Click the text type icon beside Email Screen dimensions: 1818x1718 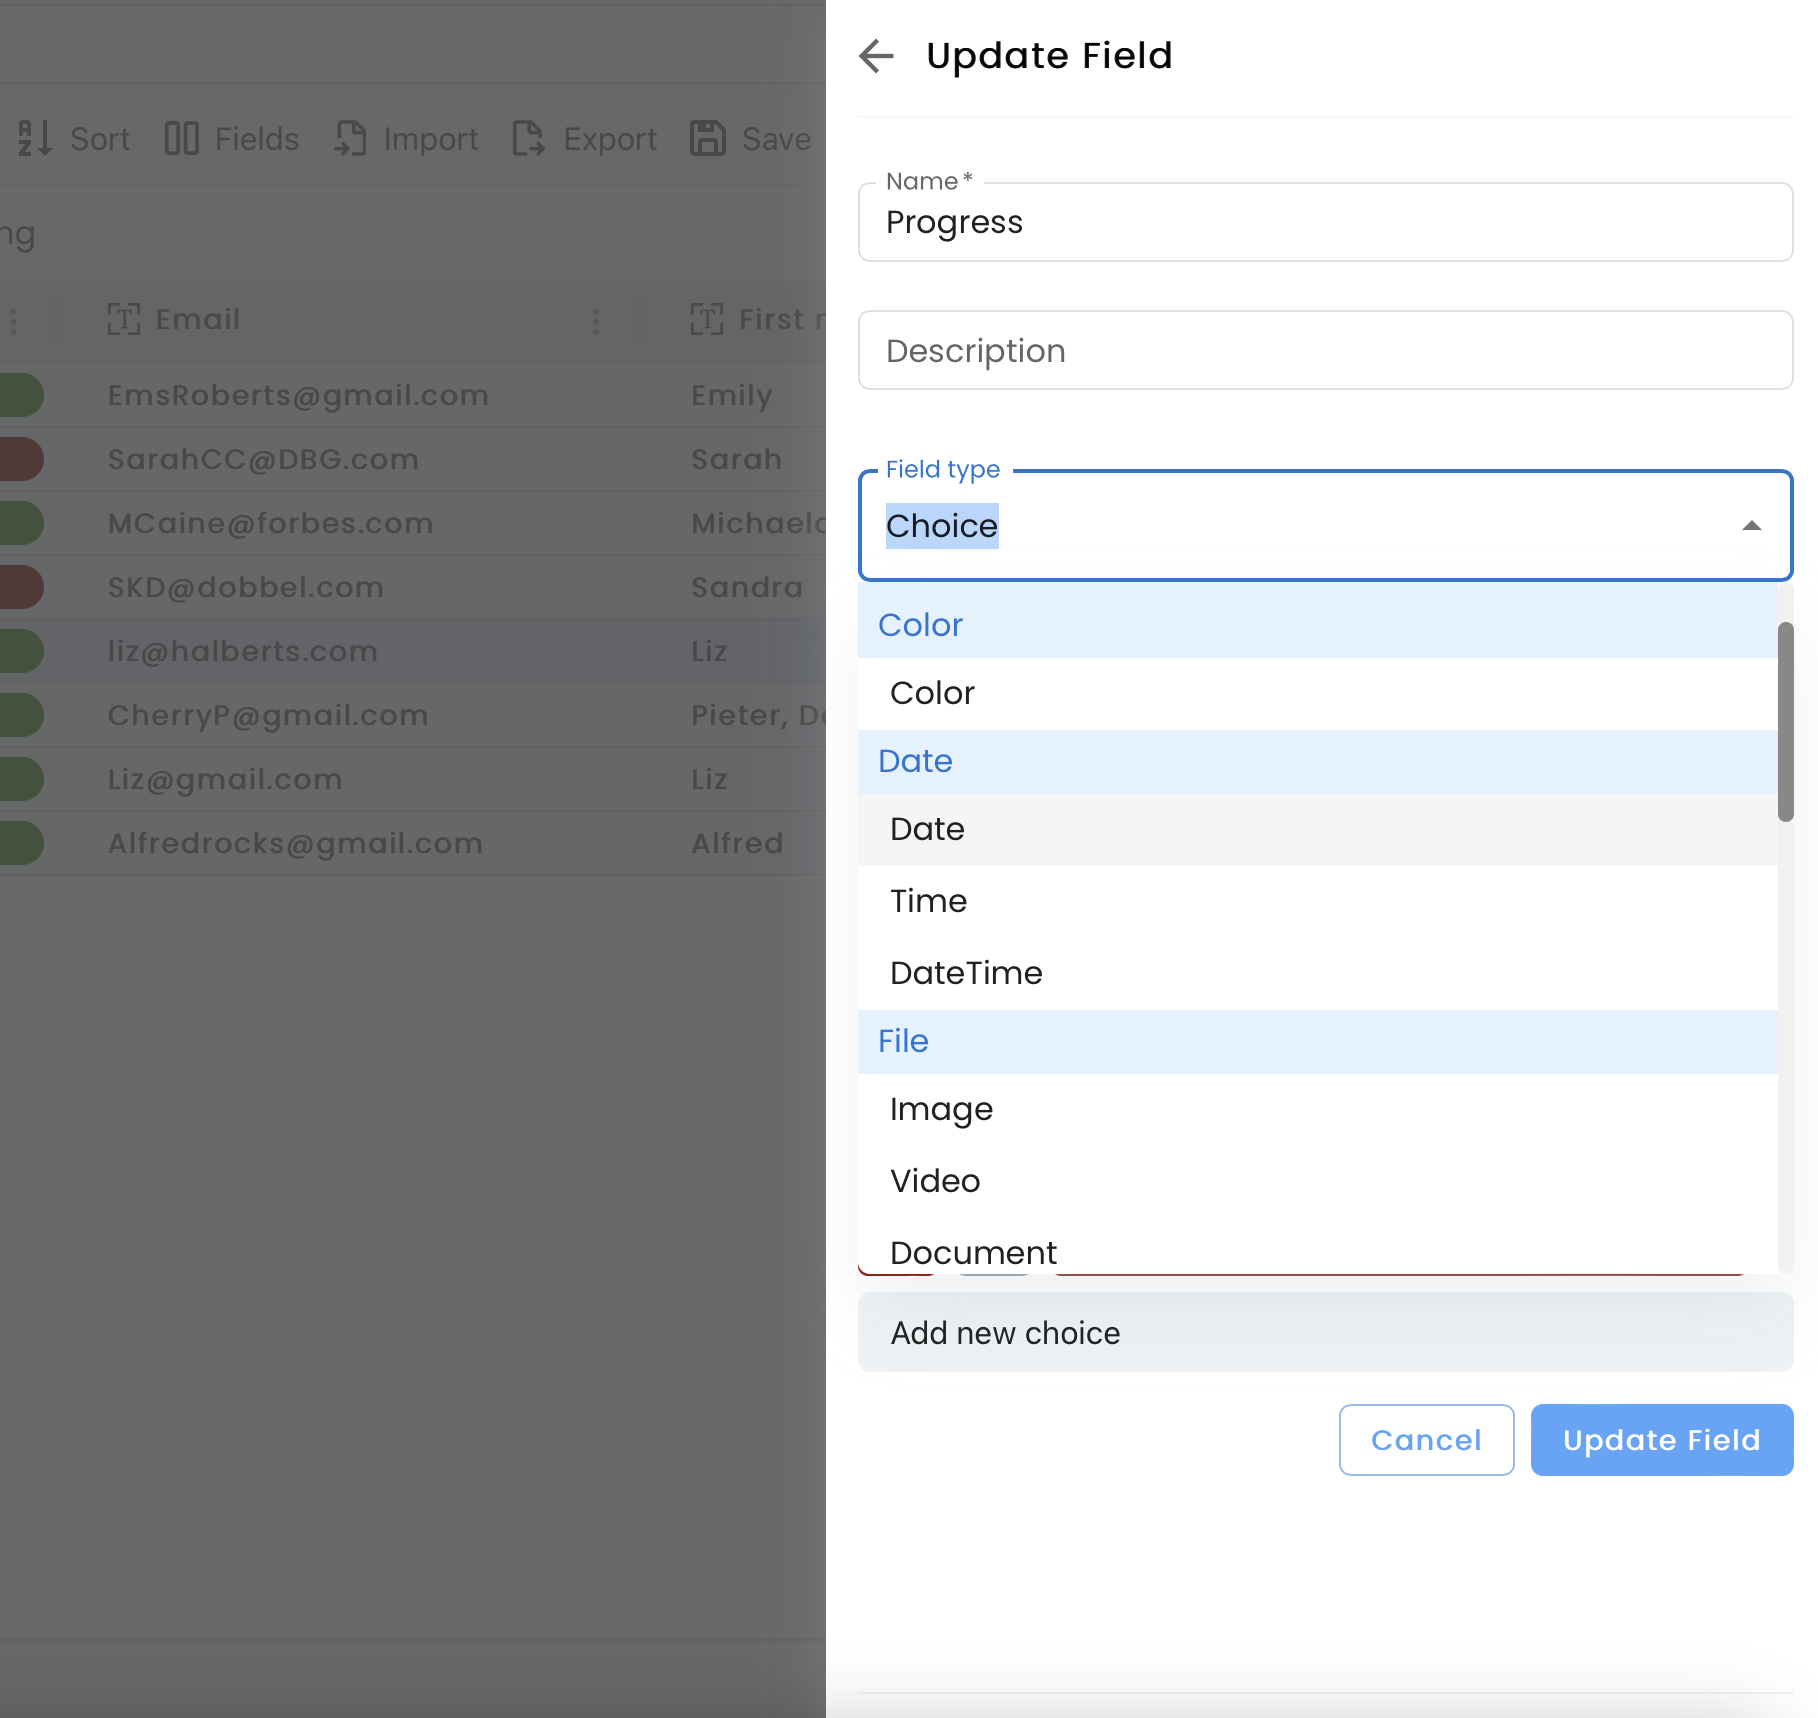(x=124, y=320)
